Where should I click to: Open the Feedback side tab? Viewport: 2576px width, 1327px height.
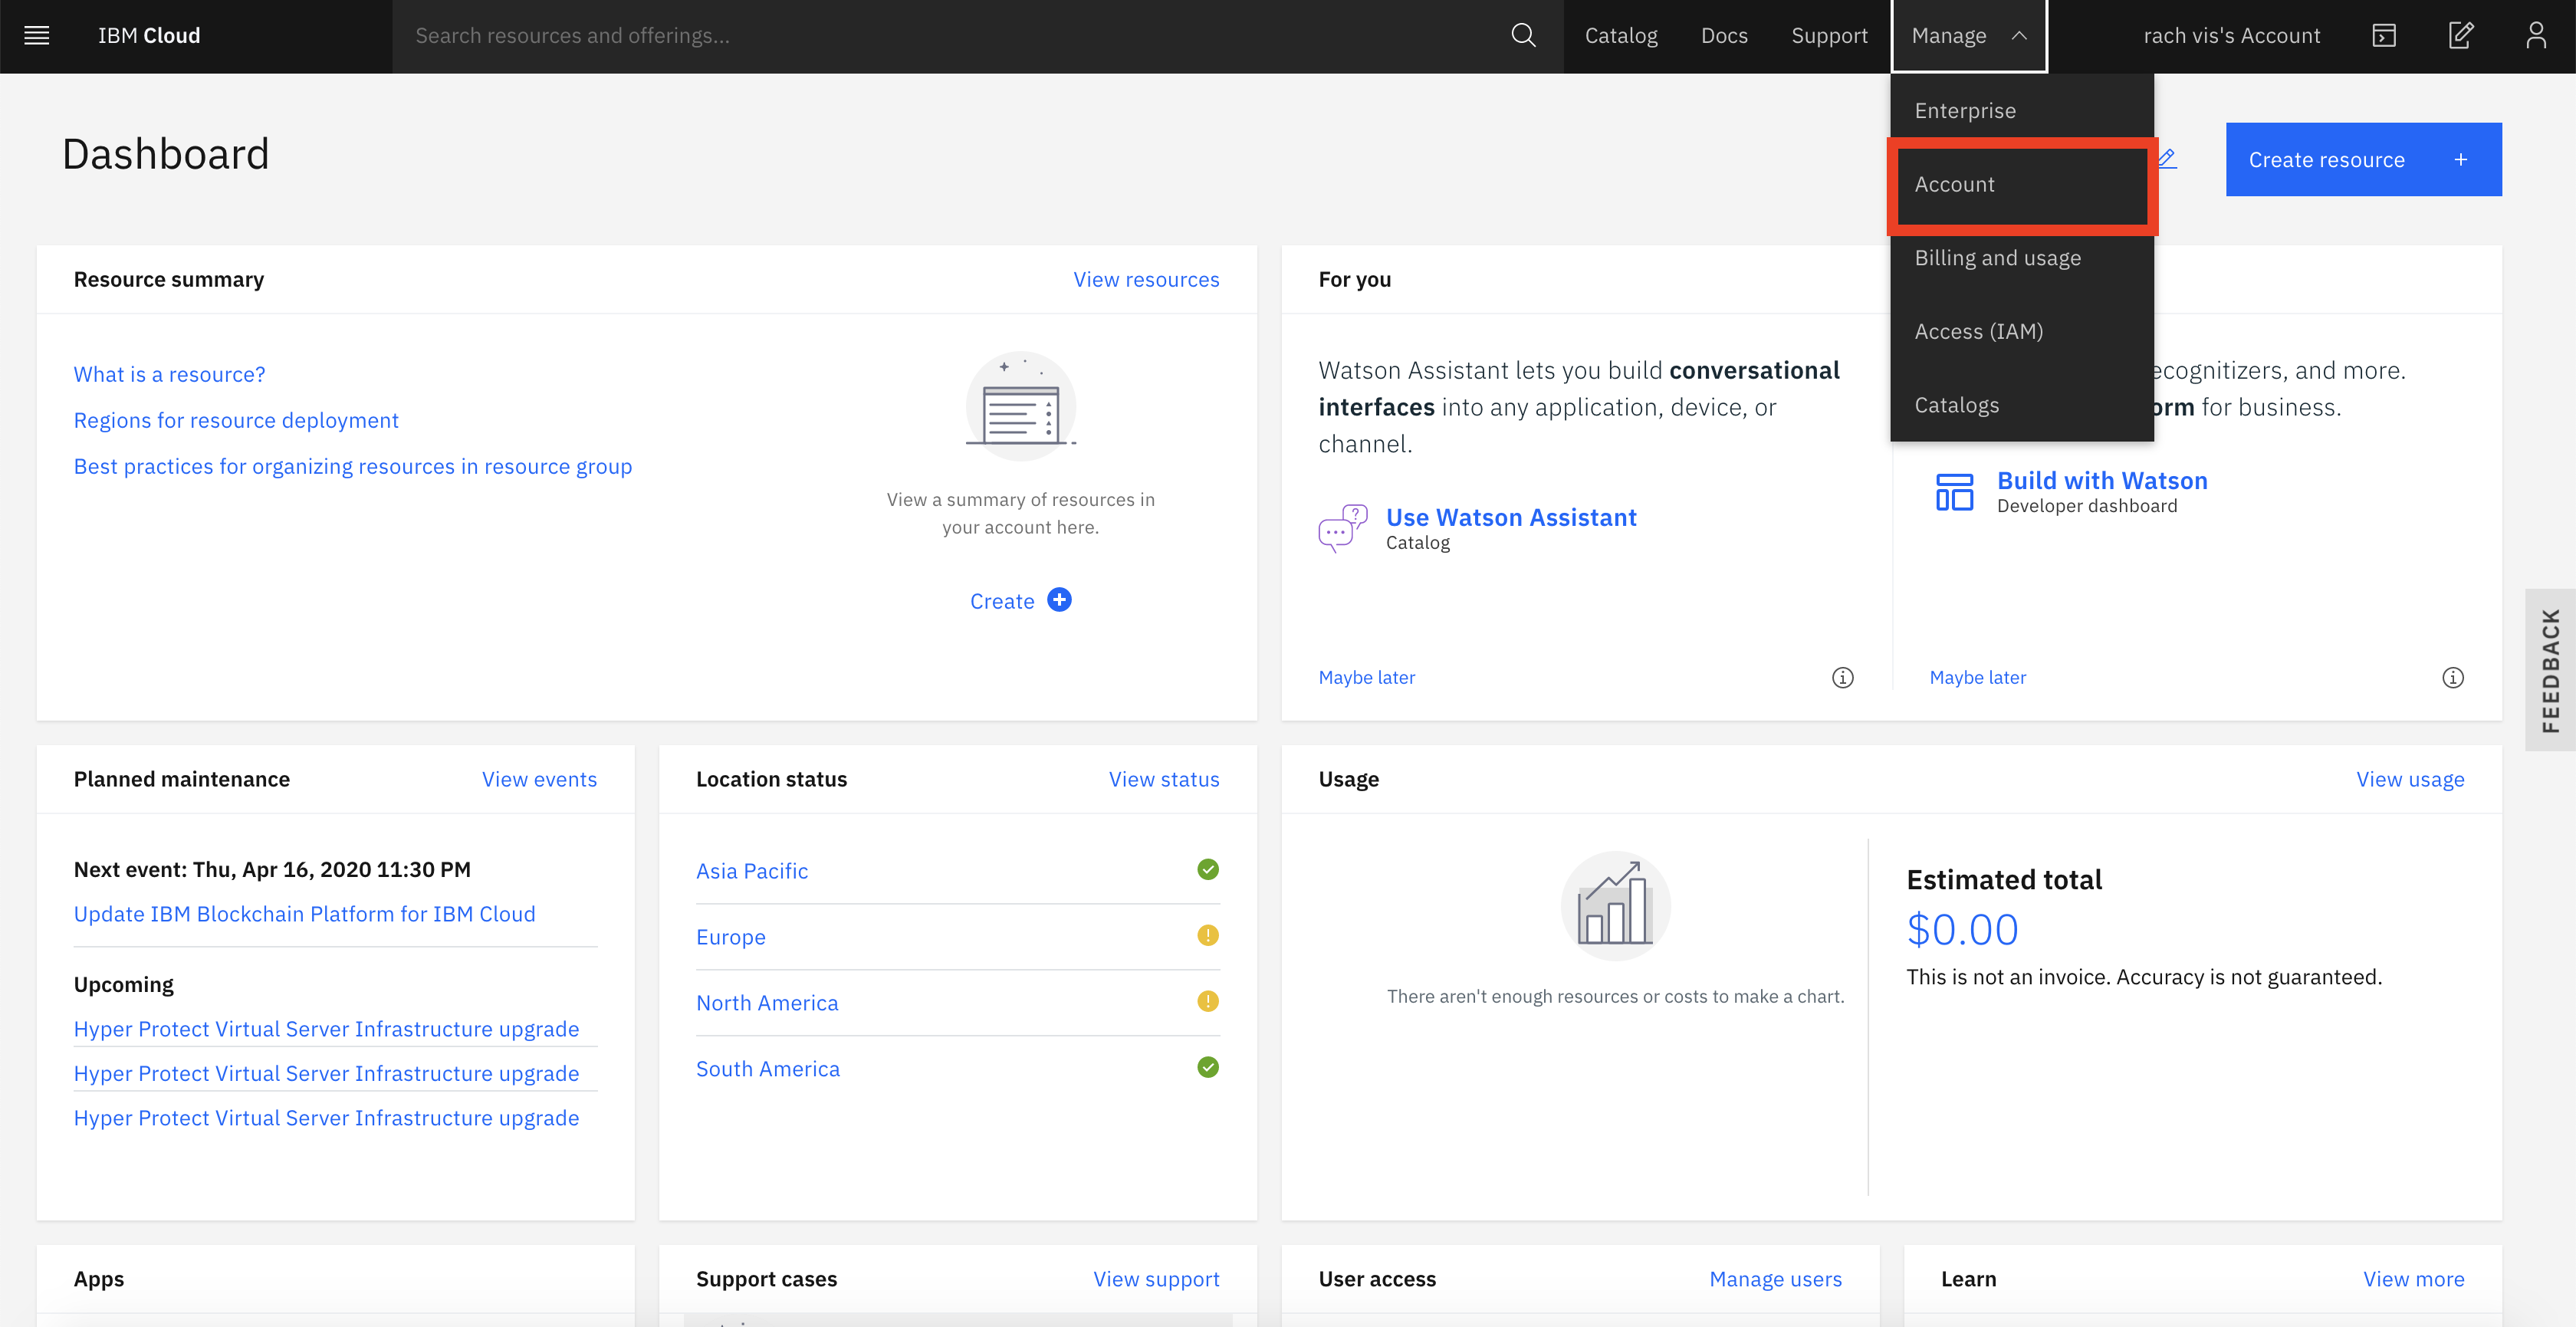pos(2549,670)
